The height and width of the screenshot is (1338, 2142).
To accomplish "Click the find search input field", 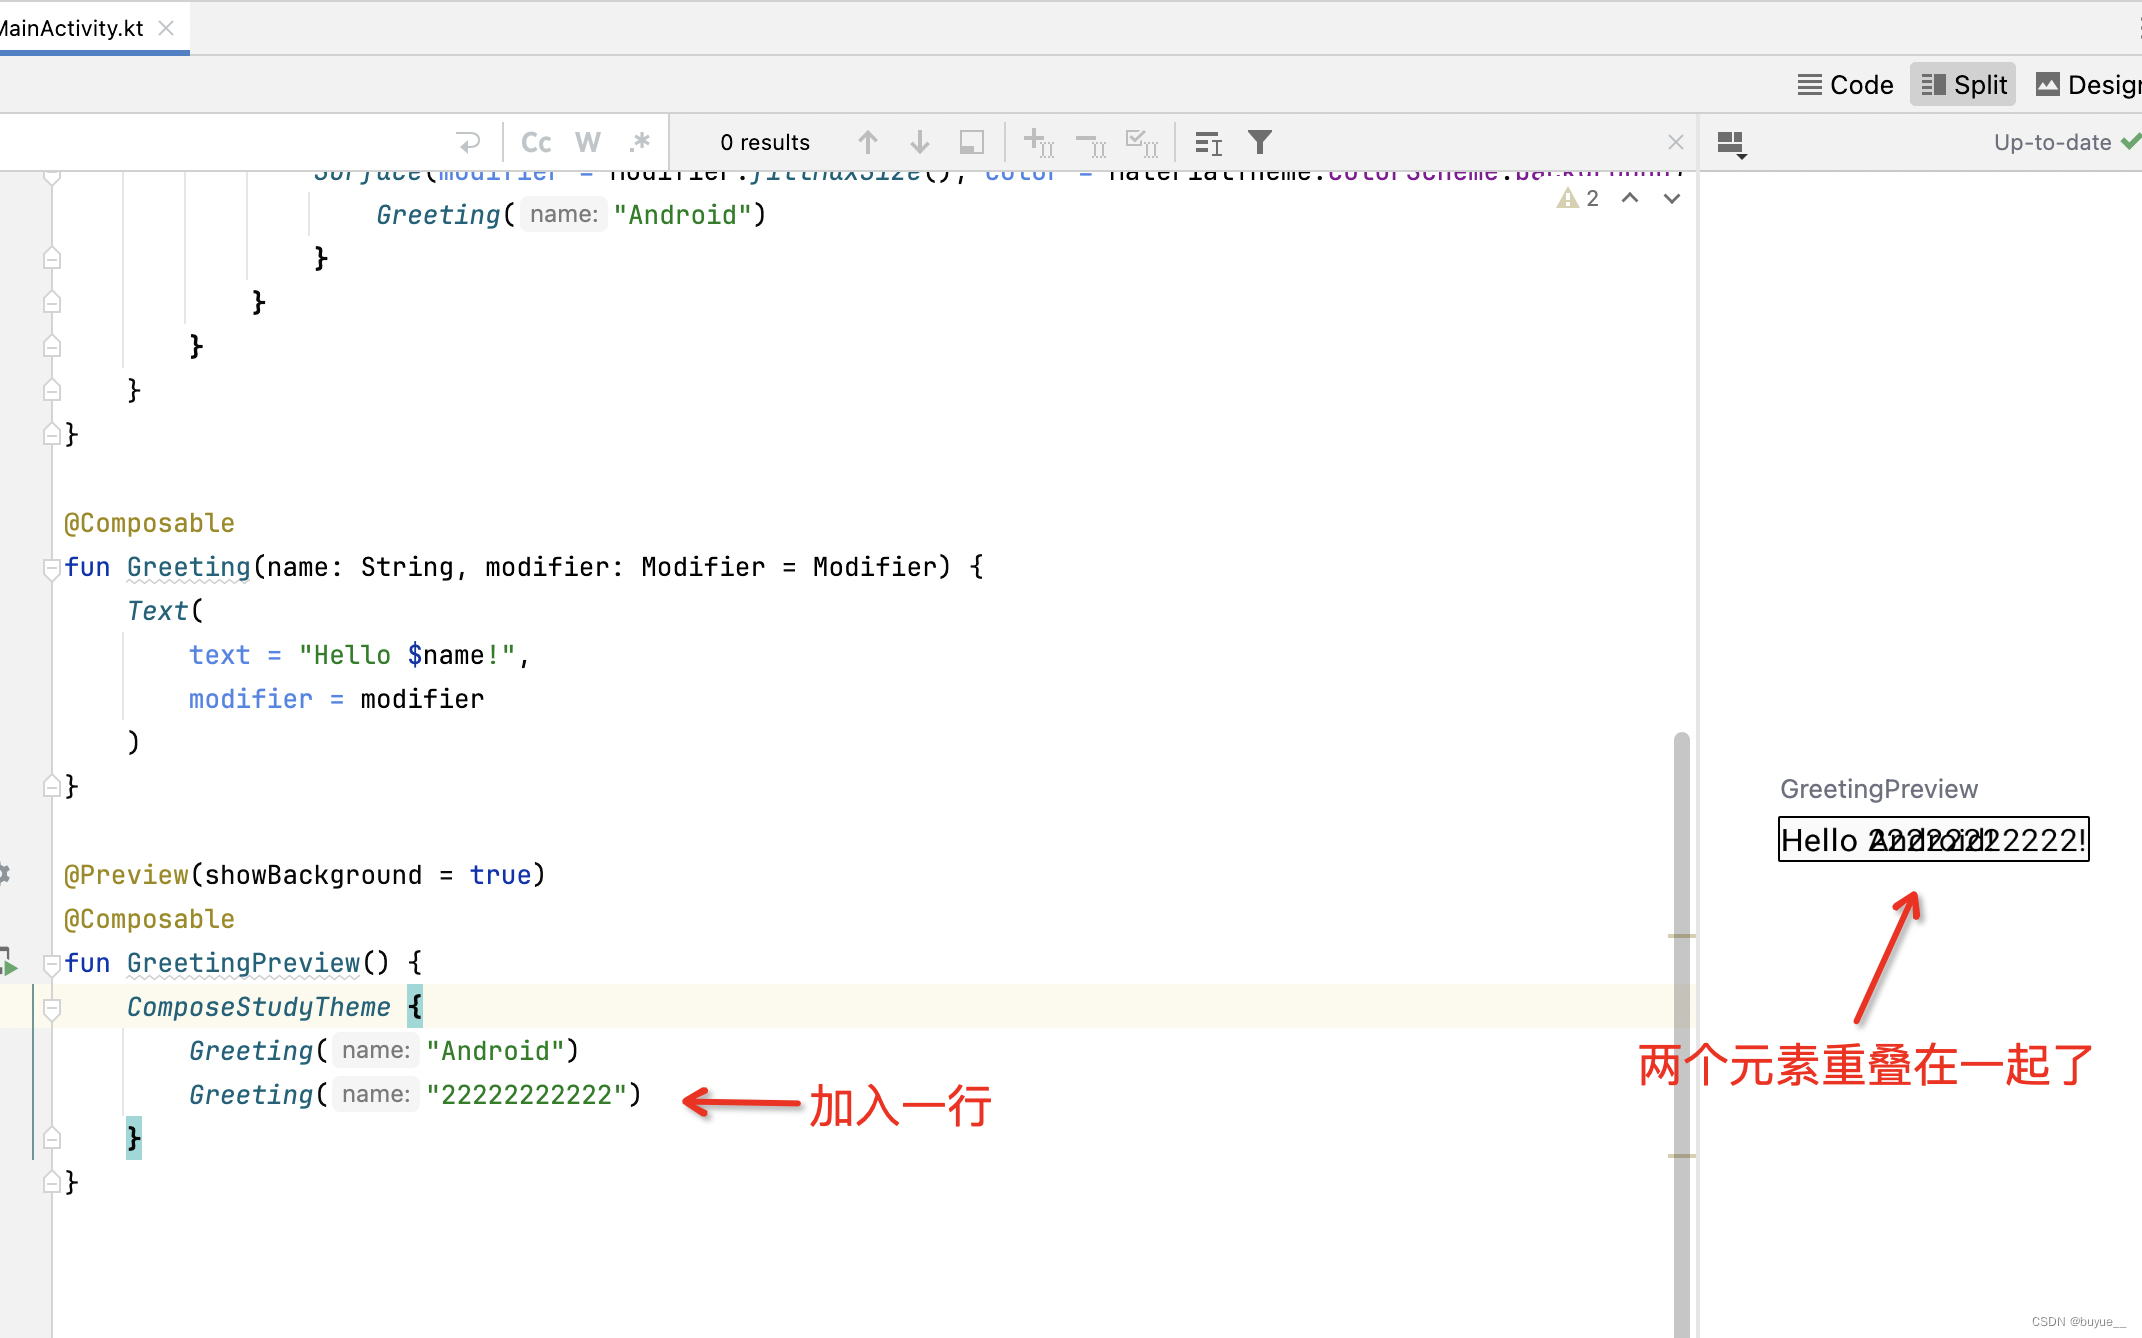I will point(225,142).
